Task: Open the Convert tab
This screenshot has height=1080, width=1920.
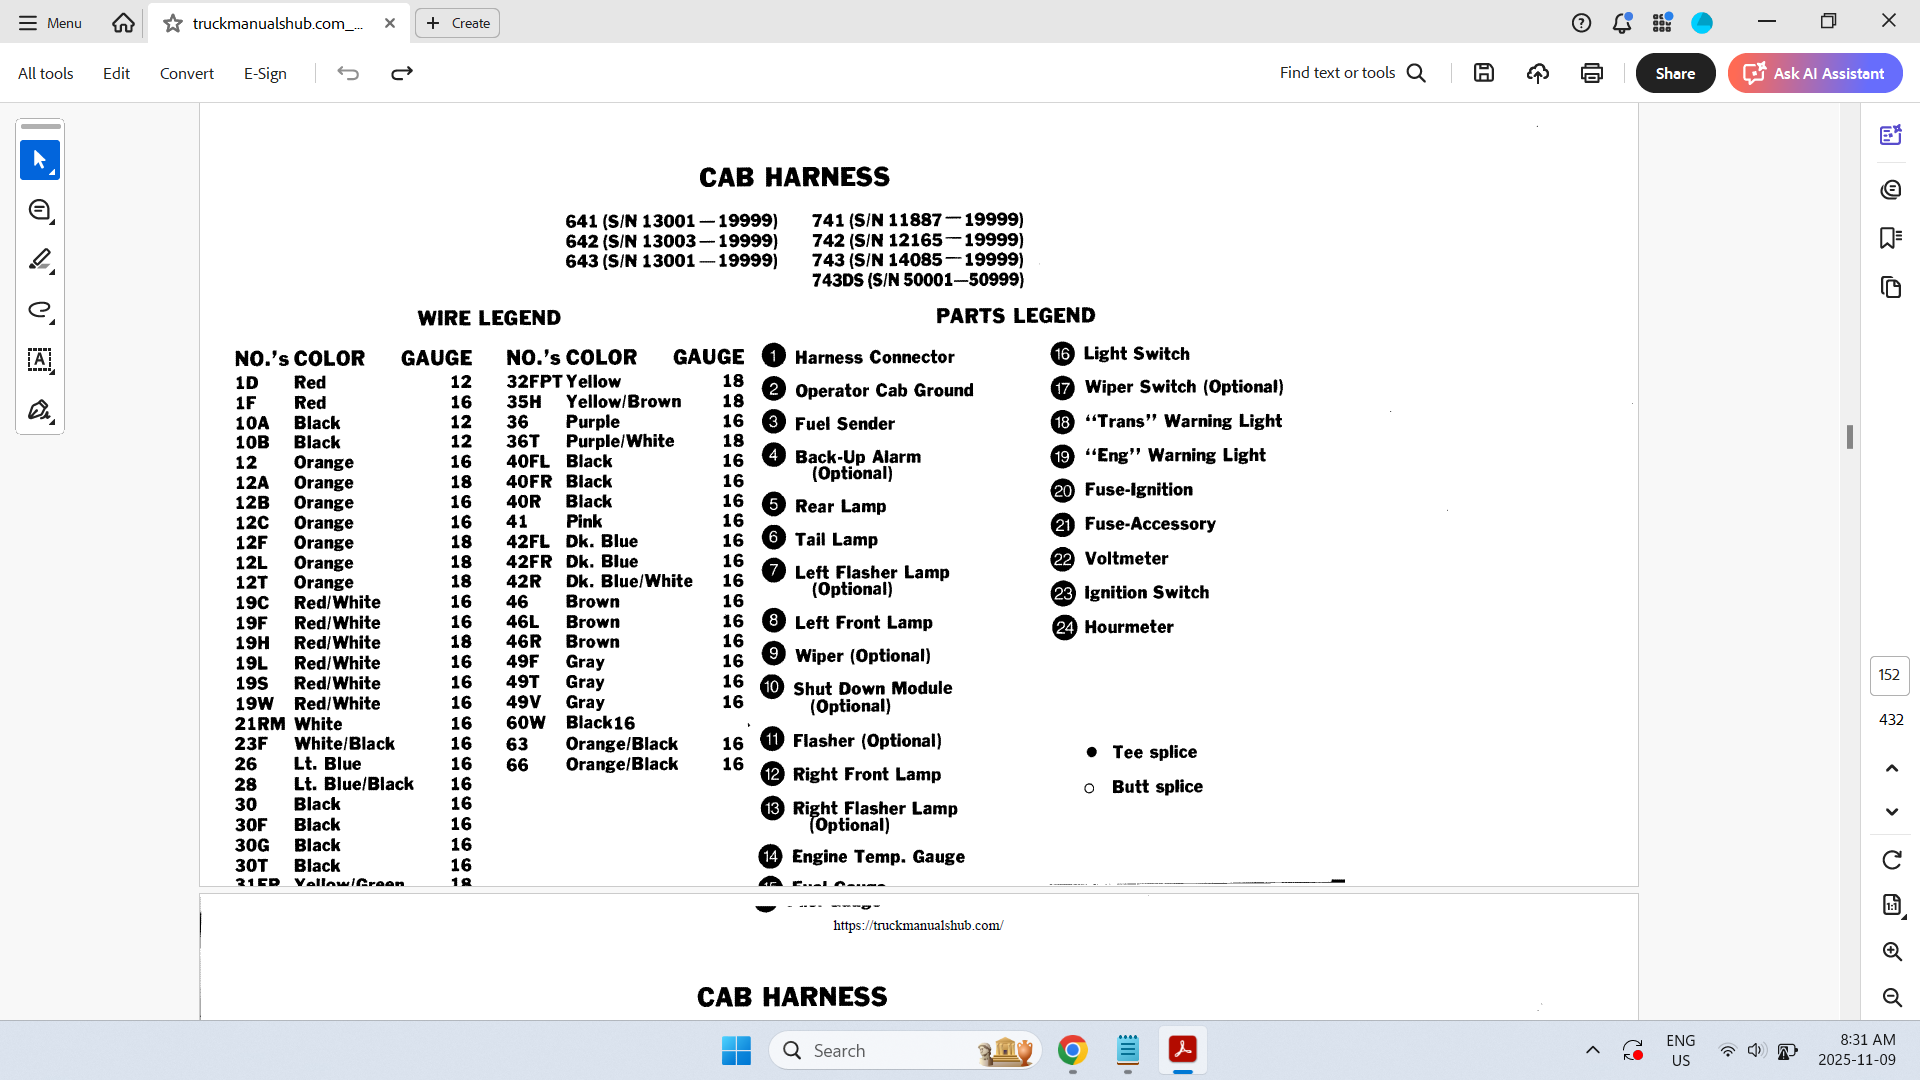Action: point(187,73)
